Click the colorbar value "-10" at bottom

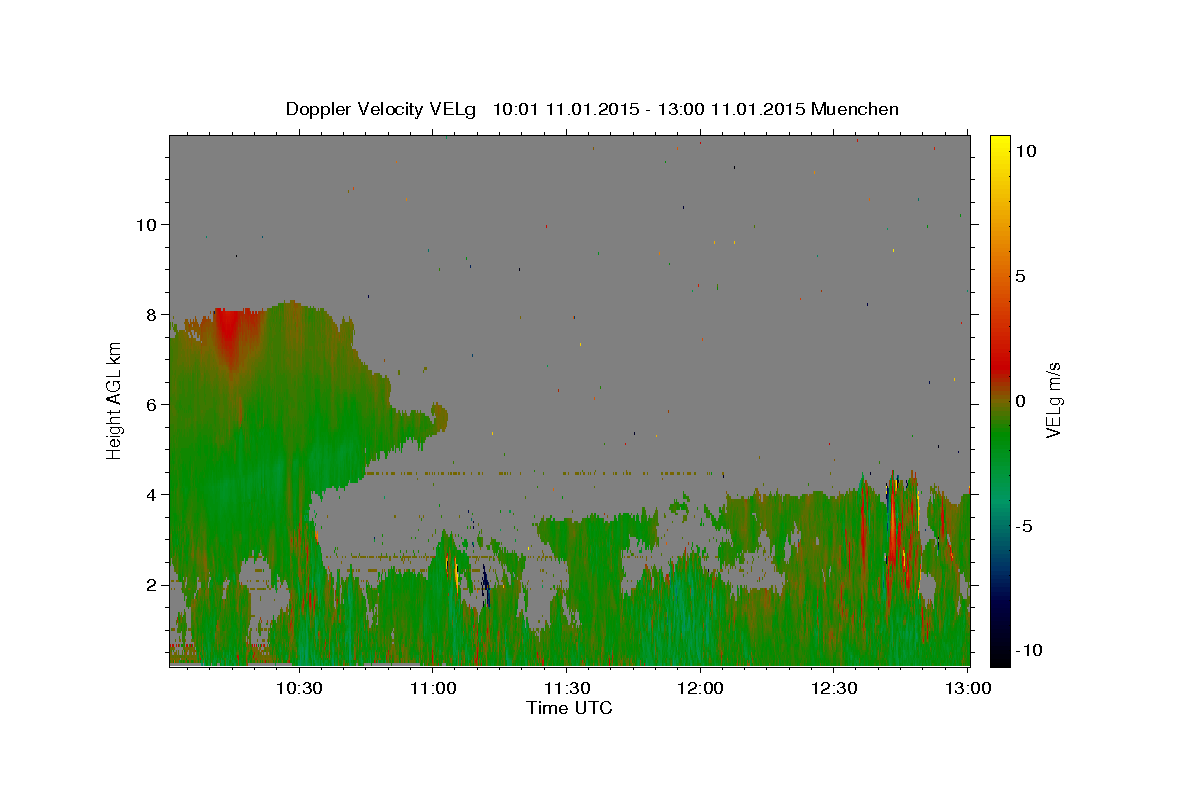coord(1027,650)
